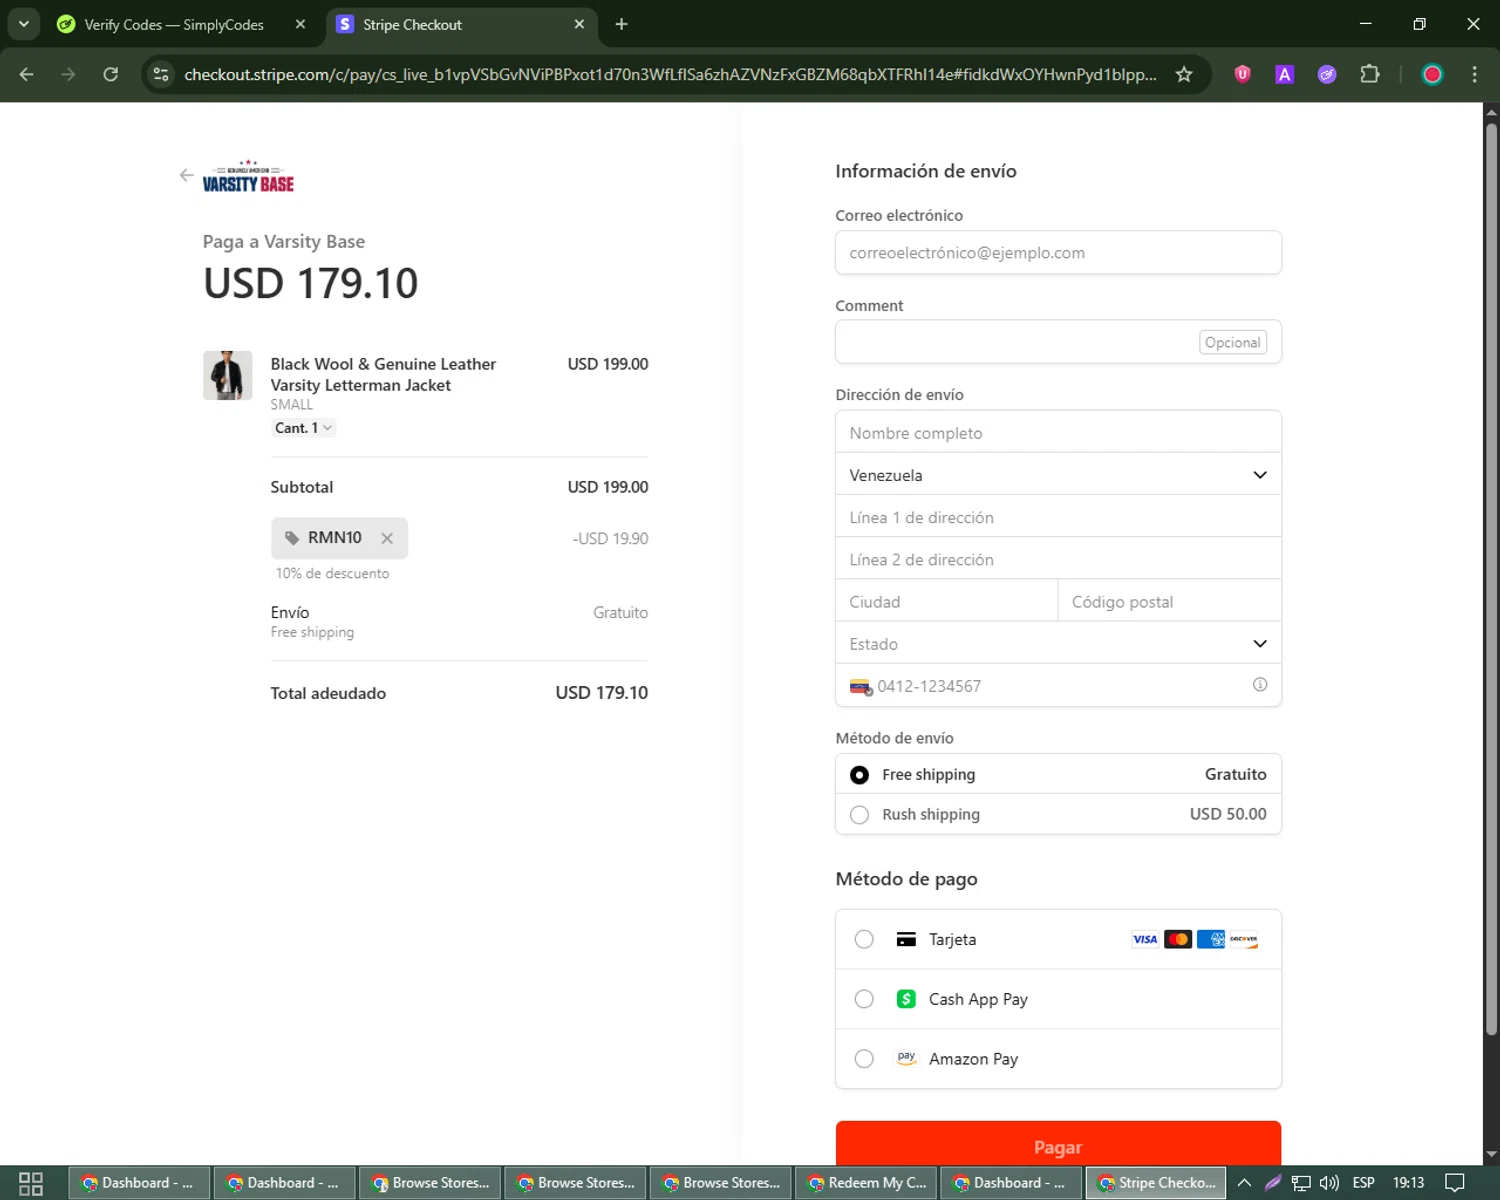Viewport: 1500px width, 1200px height.
Task: Open the taskbar Start grid icon
Action: pos(31,1183)
